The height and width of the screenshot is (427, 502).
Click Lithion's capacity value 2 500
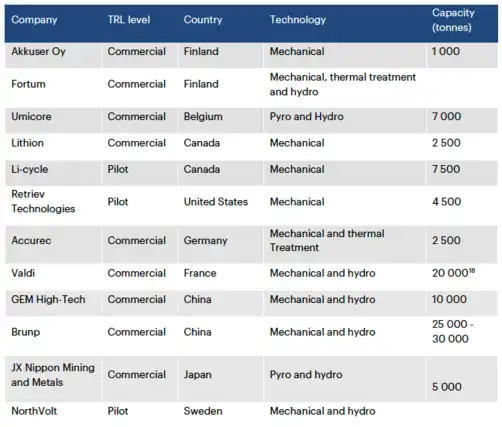[446, 143]
